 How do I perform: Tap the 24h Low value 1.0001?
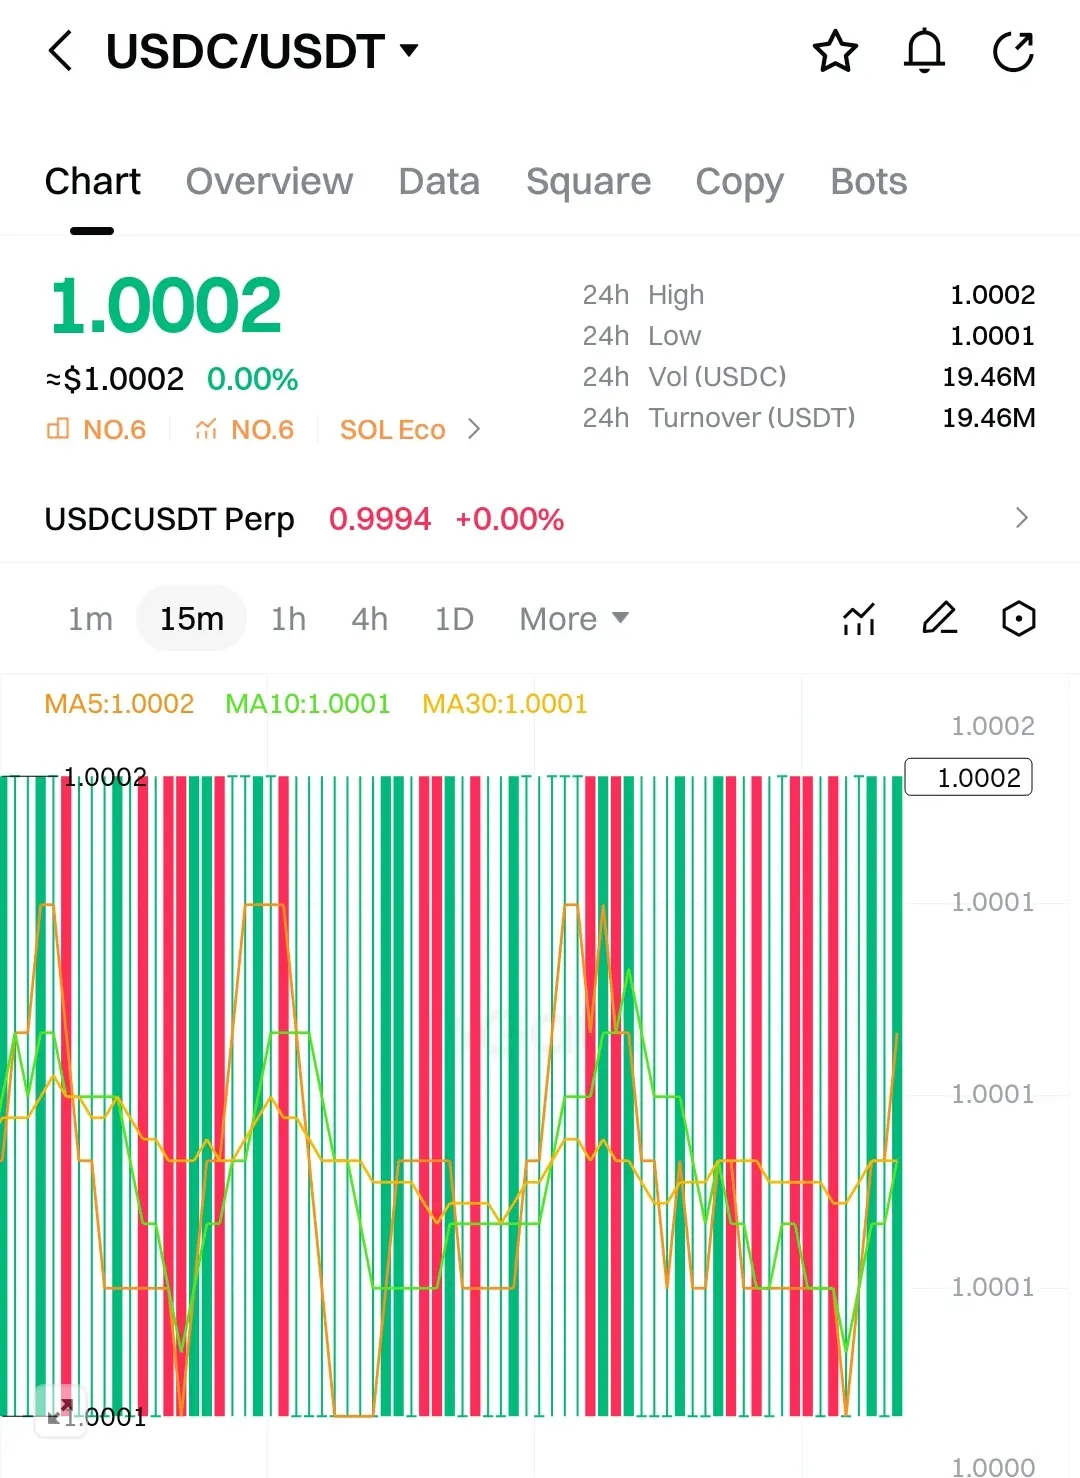(992, 336)
